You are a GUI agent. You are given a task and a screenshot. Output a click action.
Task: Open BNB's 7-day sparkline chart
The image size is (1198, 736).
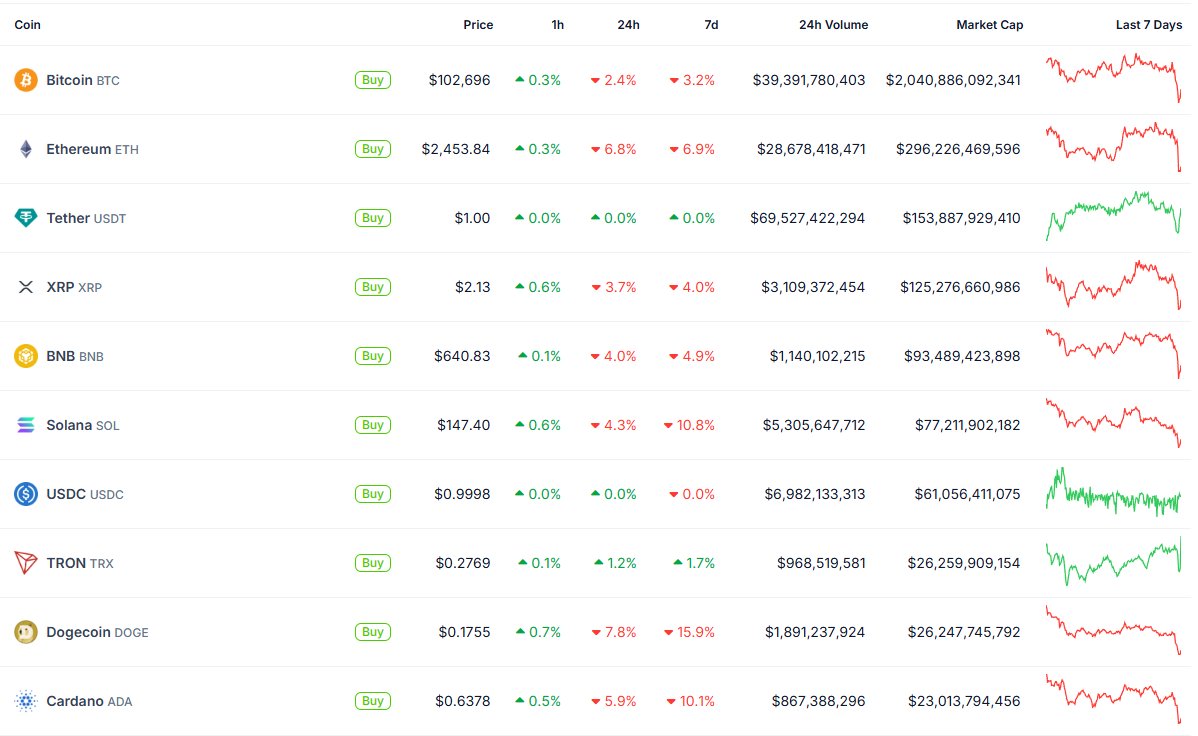click(1113, 353)
